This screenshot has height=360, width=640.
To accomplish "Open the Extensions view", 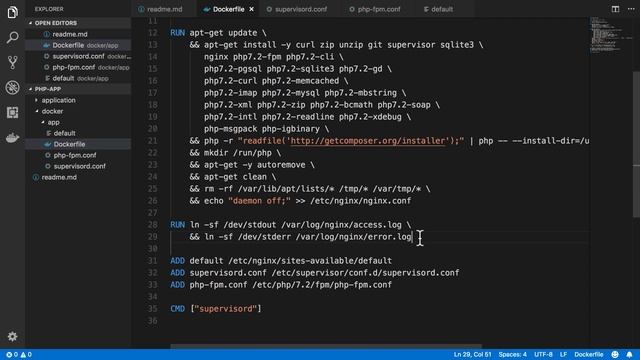I will (12, 112).
